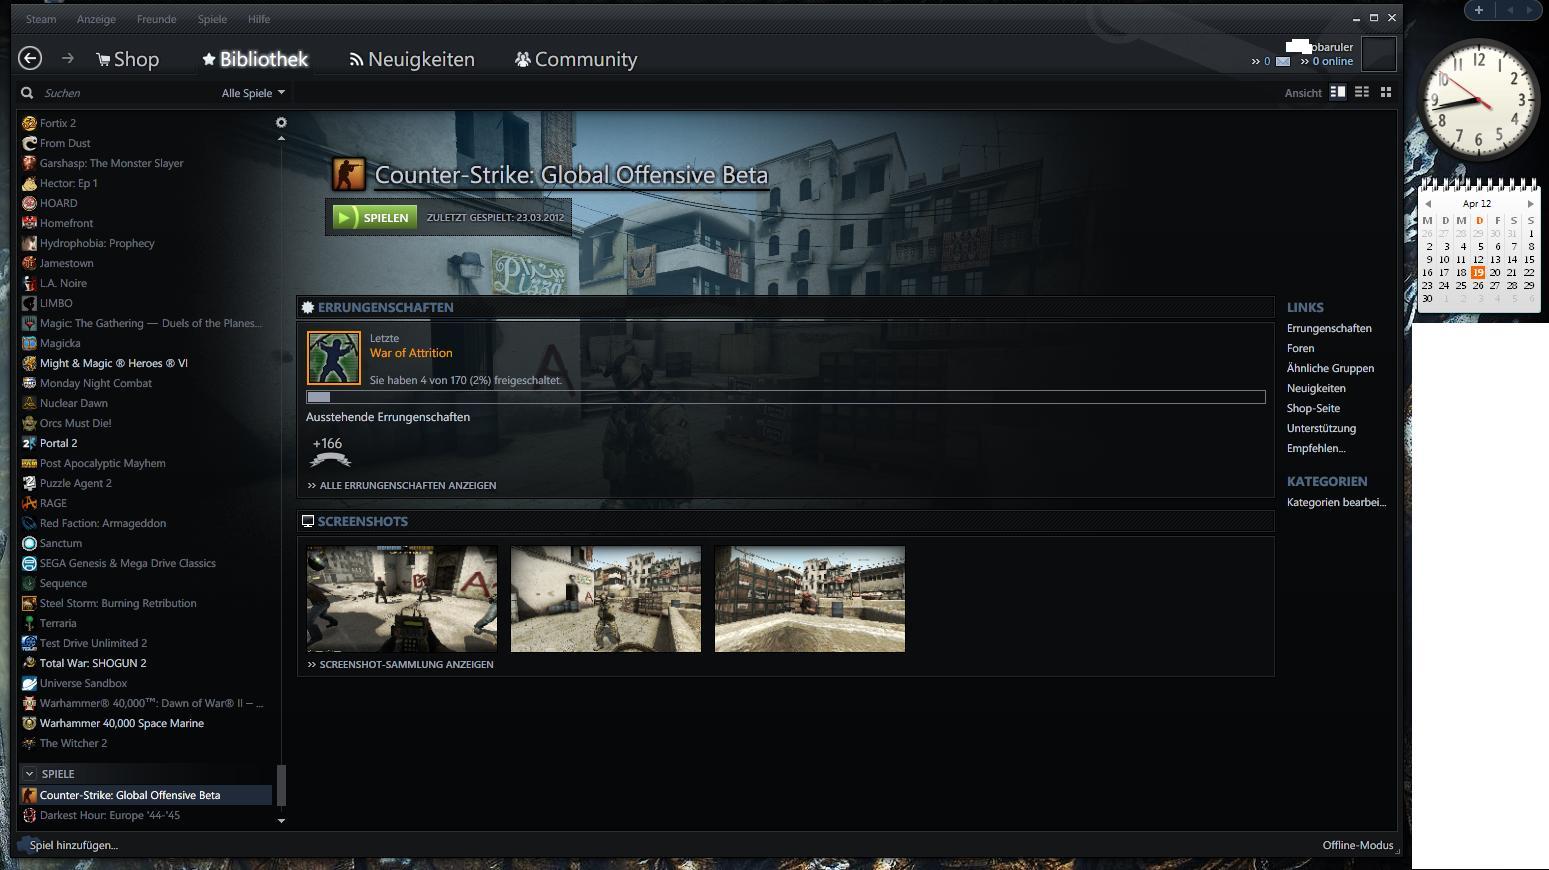The image size is (1549, 870).
Task: Open the Alle Spiele filter dropdown
Action: [x=253, y=93]
